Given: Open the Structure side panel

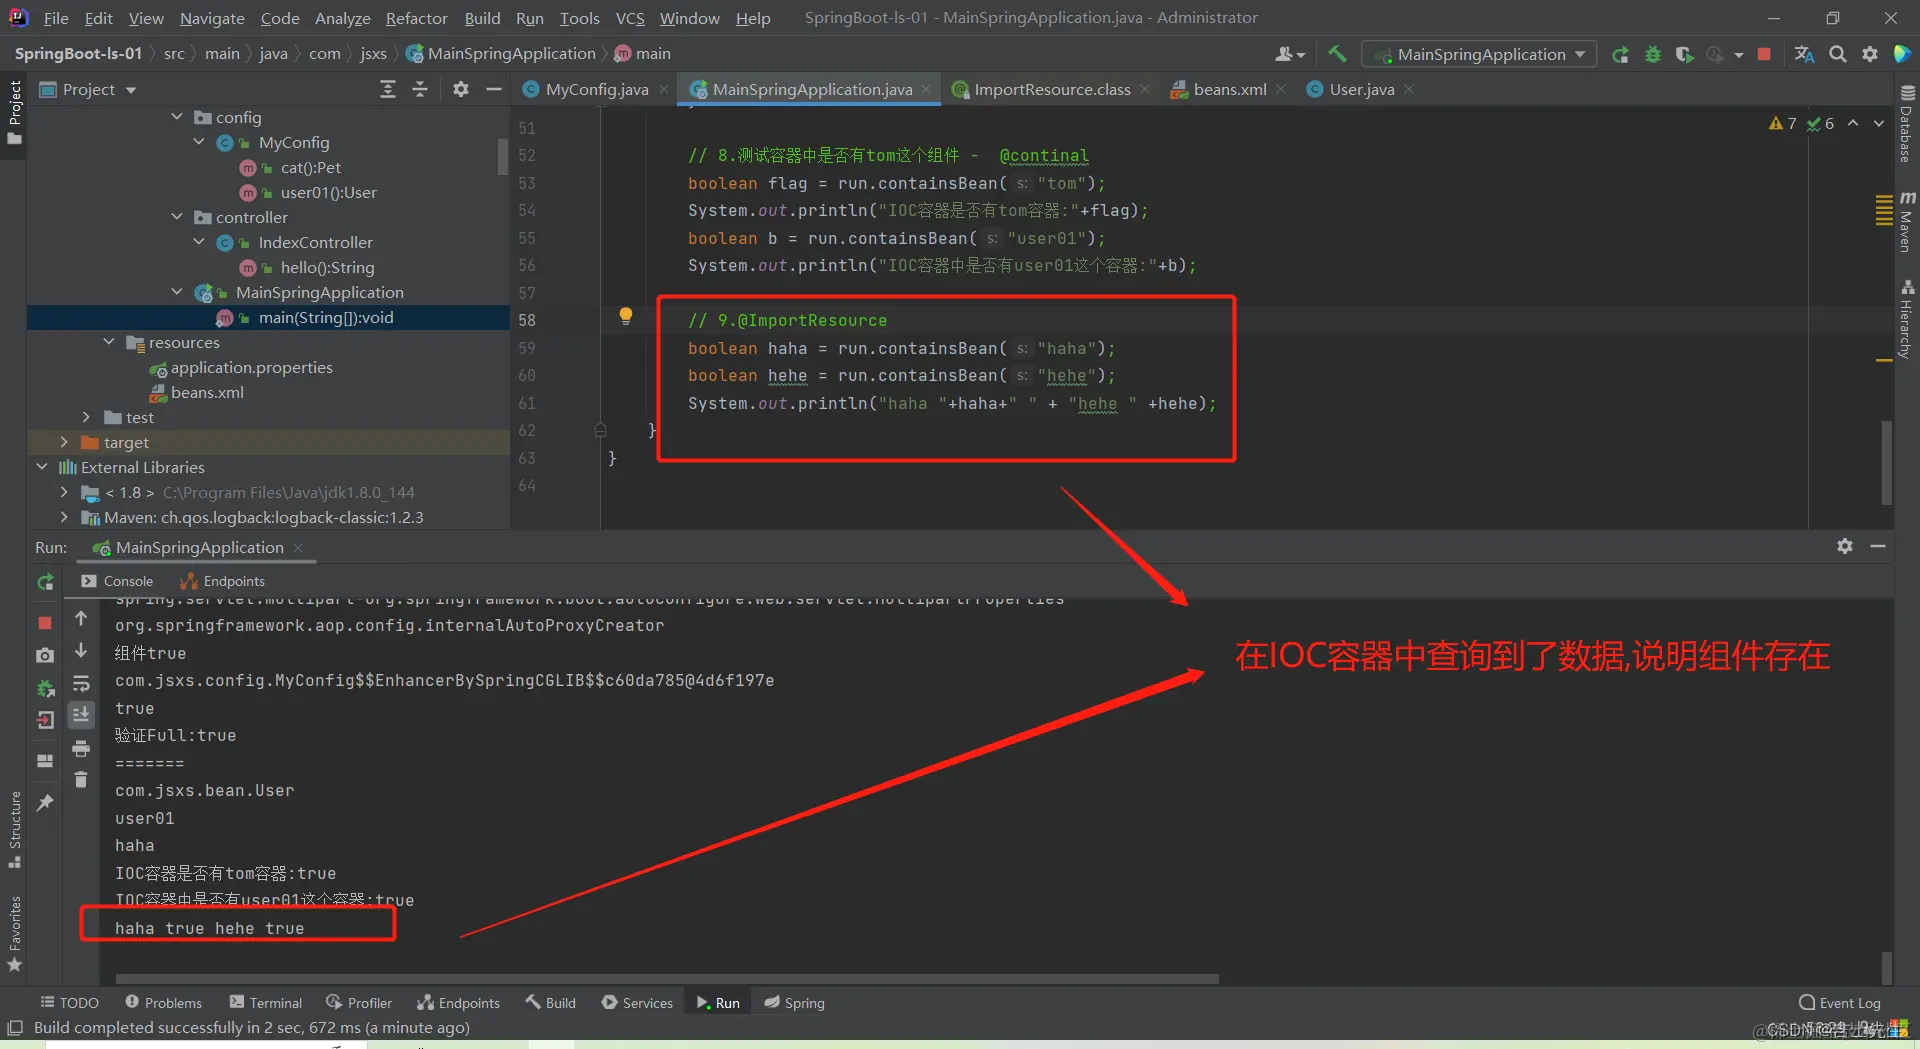Looking at the screenshot, I should click(15, 829).
